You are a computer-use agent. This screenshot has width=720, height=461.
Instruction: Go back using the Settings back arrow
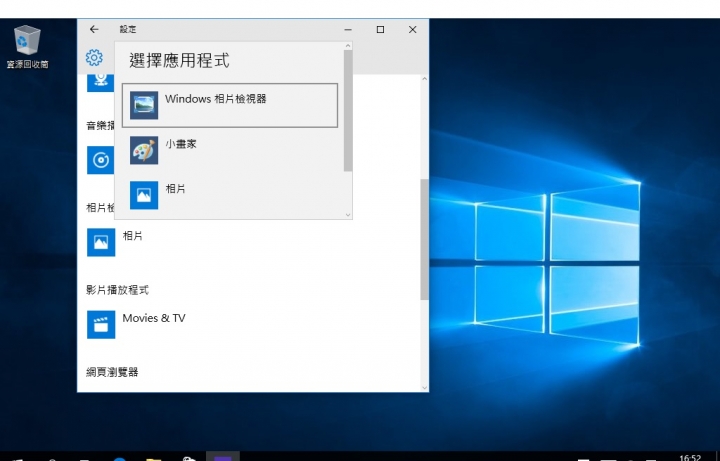(x=94, y=29)
